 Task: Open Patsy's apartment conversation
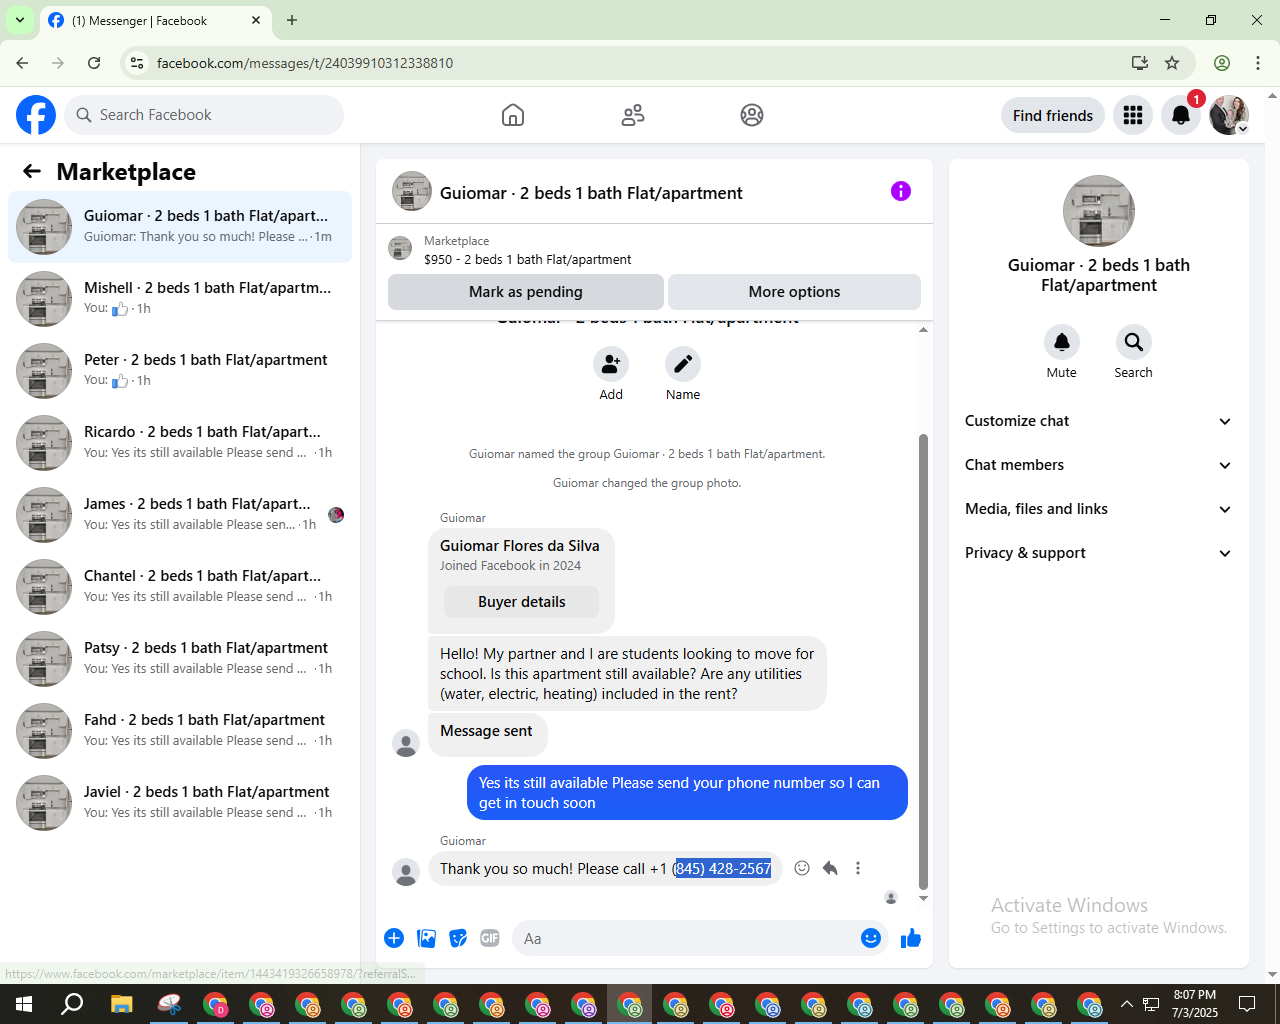tap(180, 659)
